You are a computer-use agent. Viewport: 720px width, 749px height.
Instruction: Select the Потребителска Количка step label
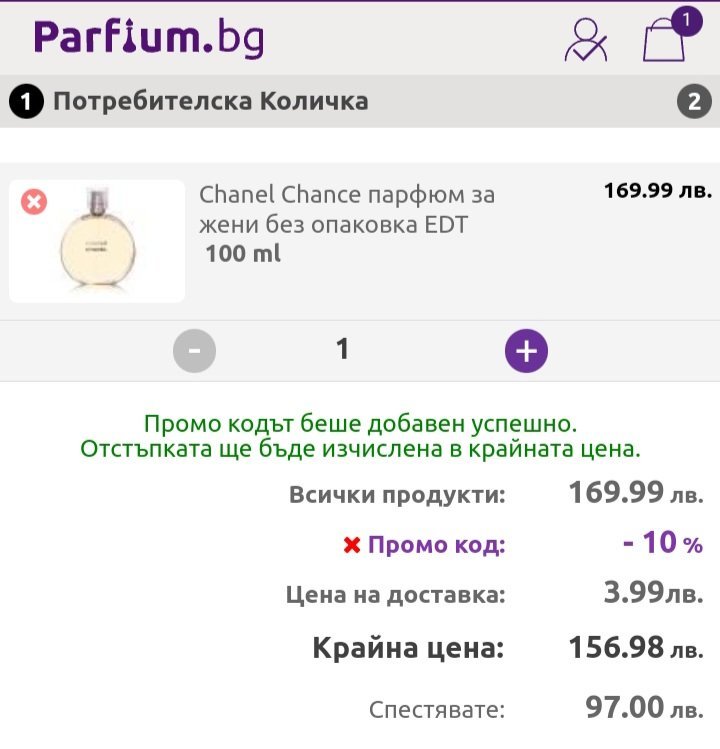pos(210,101)
